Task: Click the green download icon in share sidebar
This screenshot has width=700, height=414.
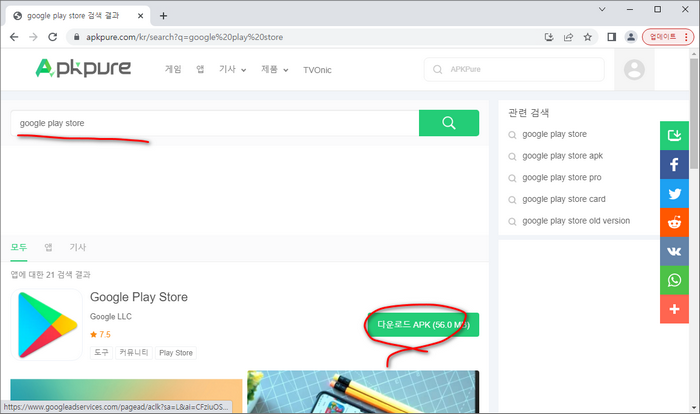Action: pos(674,135)
